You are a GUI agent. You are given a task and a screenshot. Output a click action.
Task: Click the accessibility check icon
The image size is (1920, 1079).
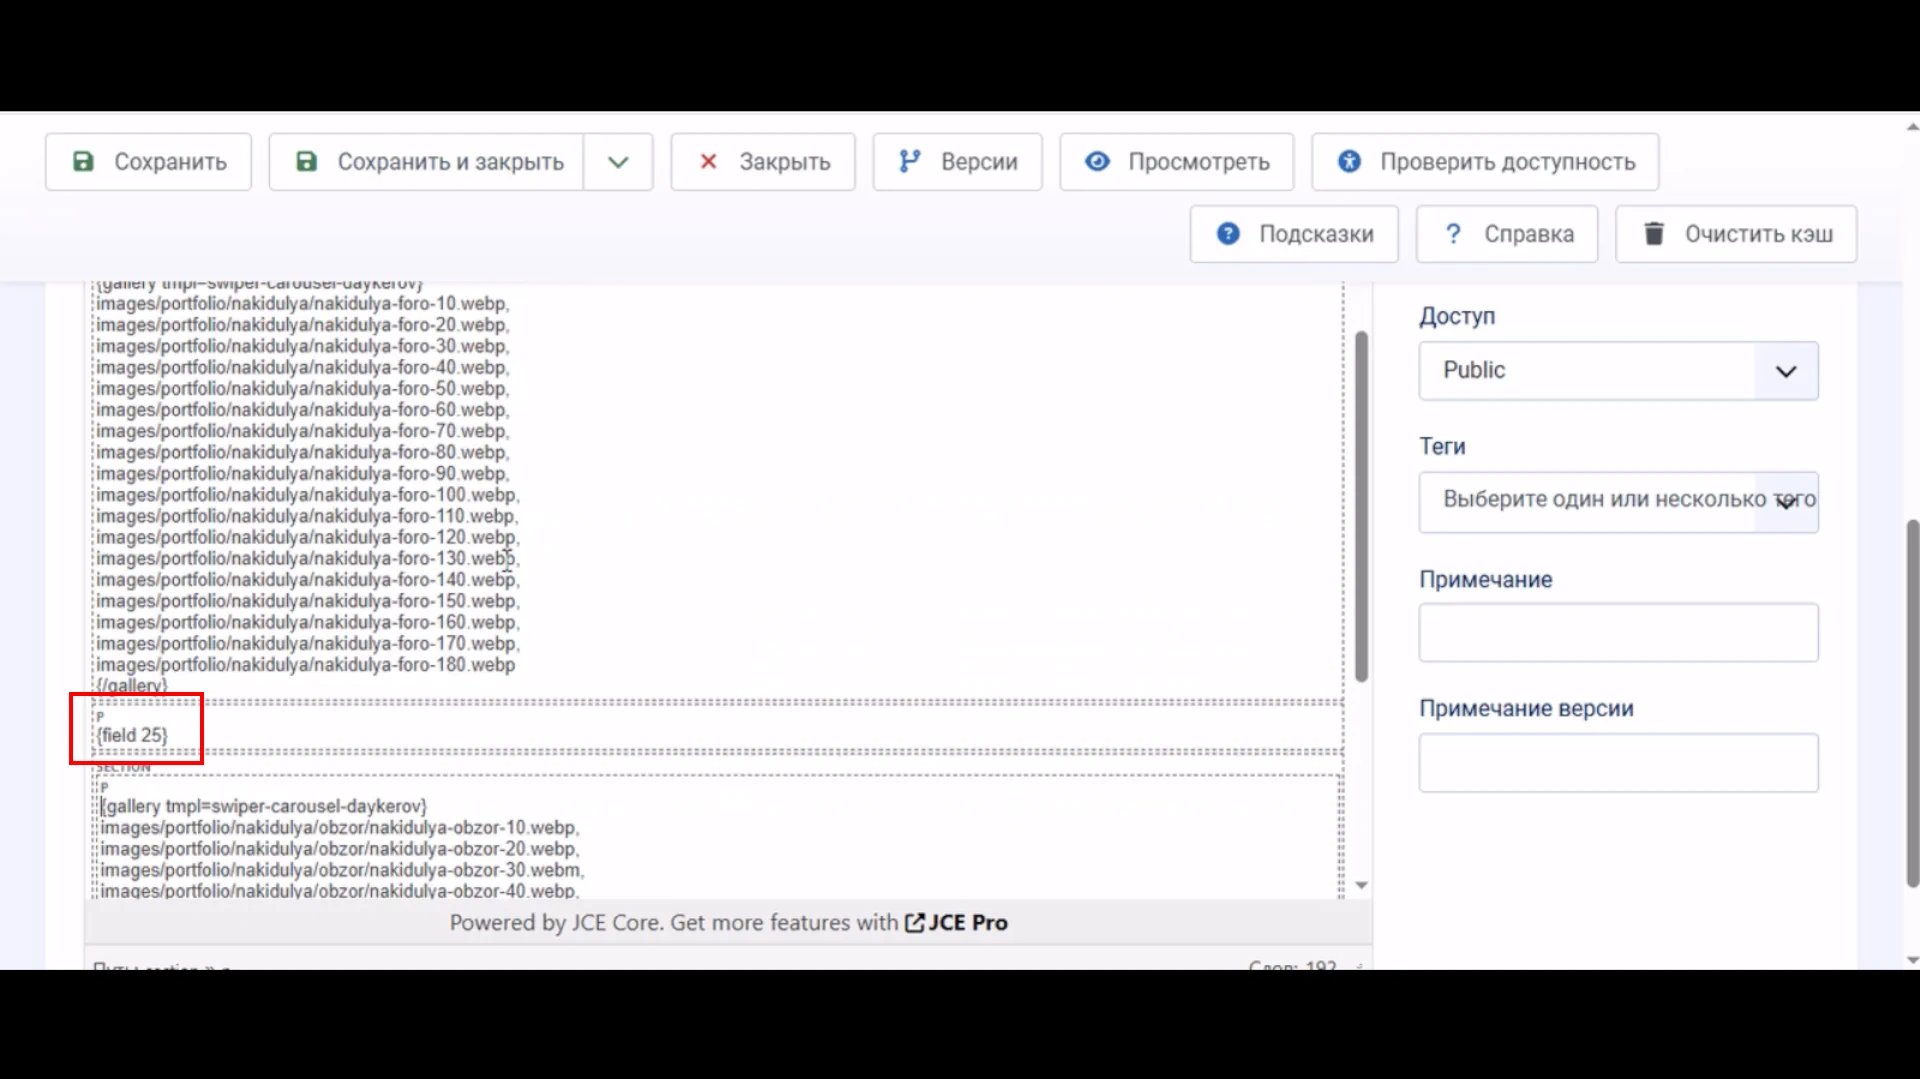(1349, 162)
